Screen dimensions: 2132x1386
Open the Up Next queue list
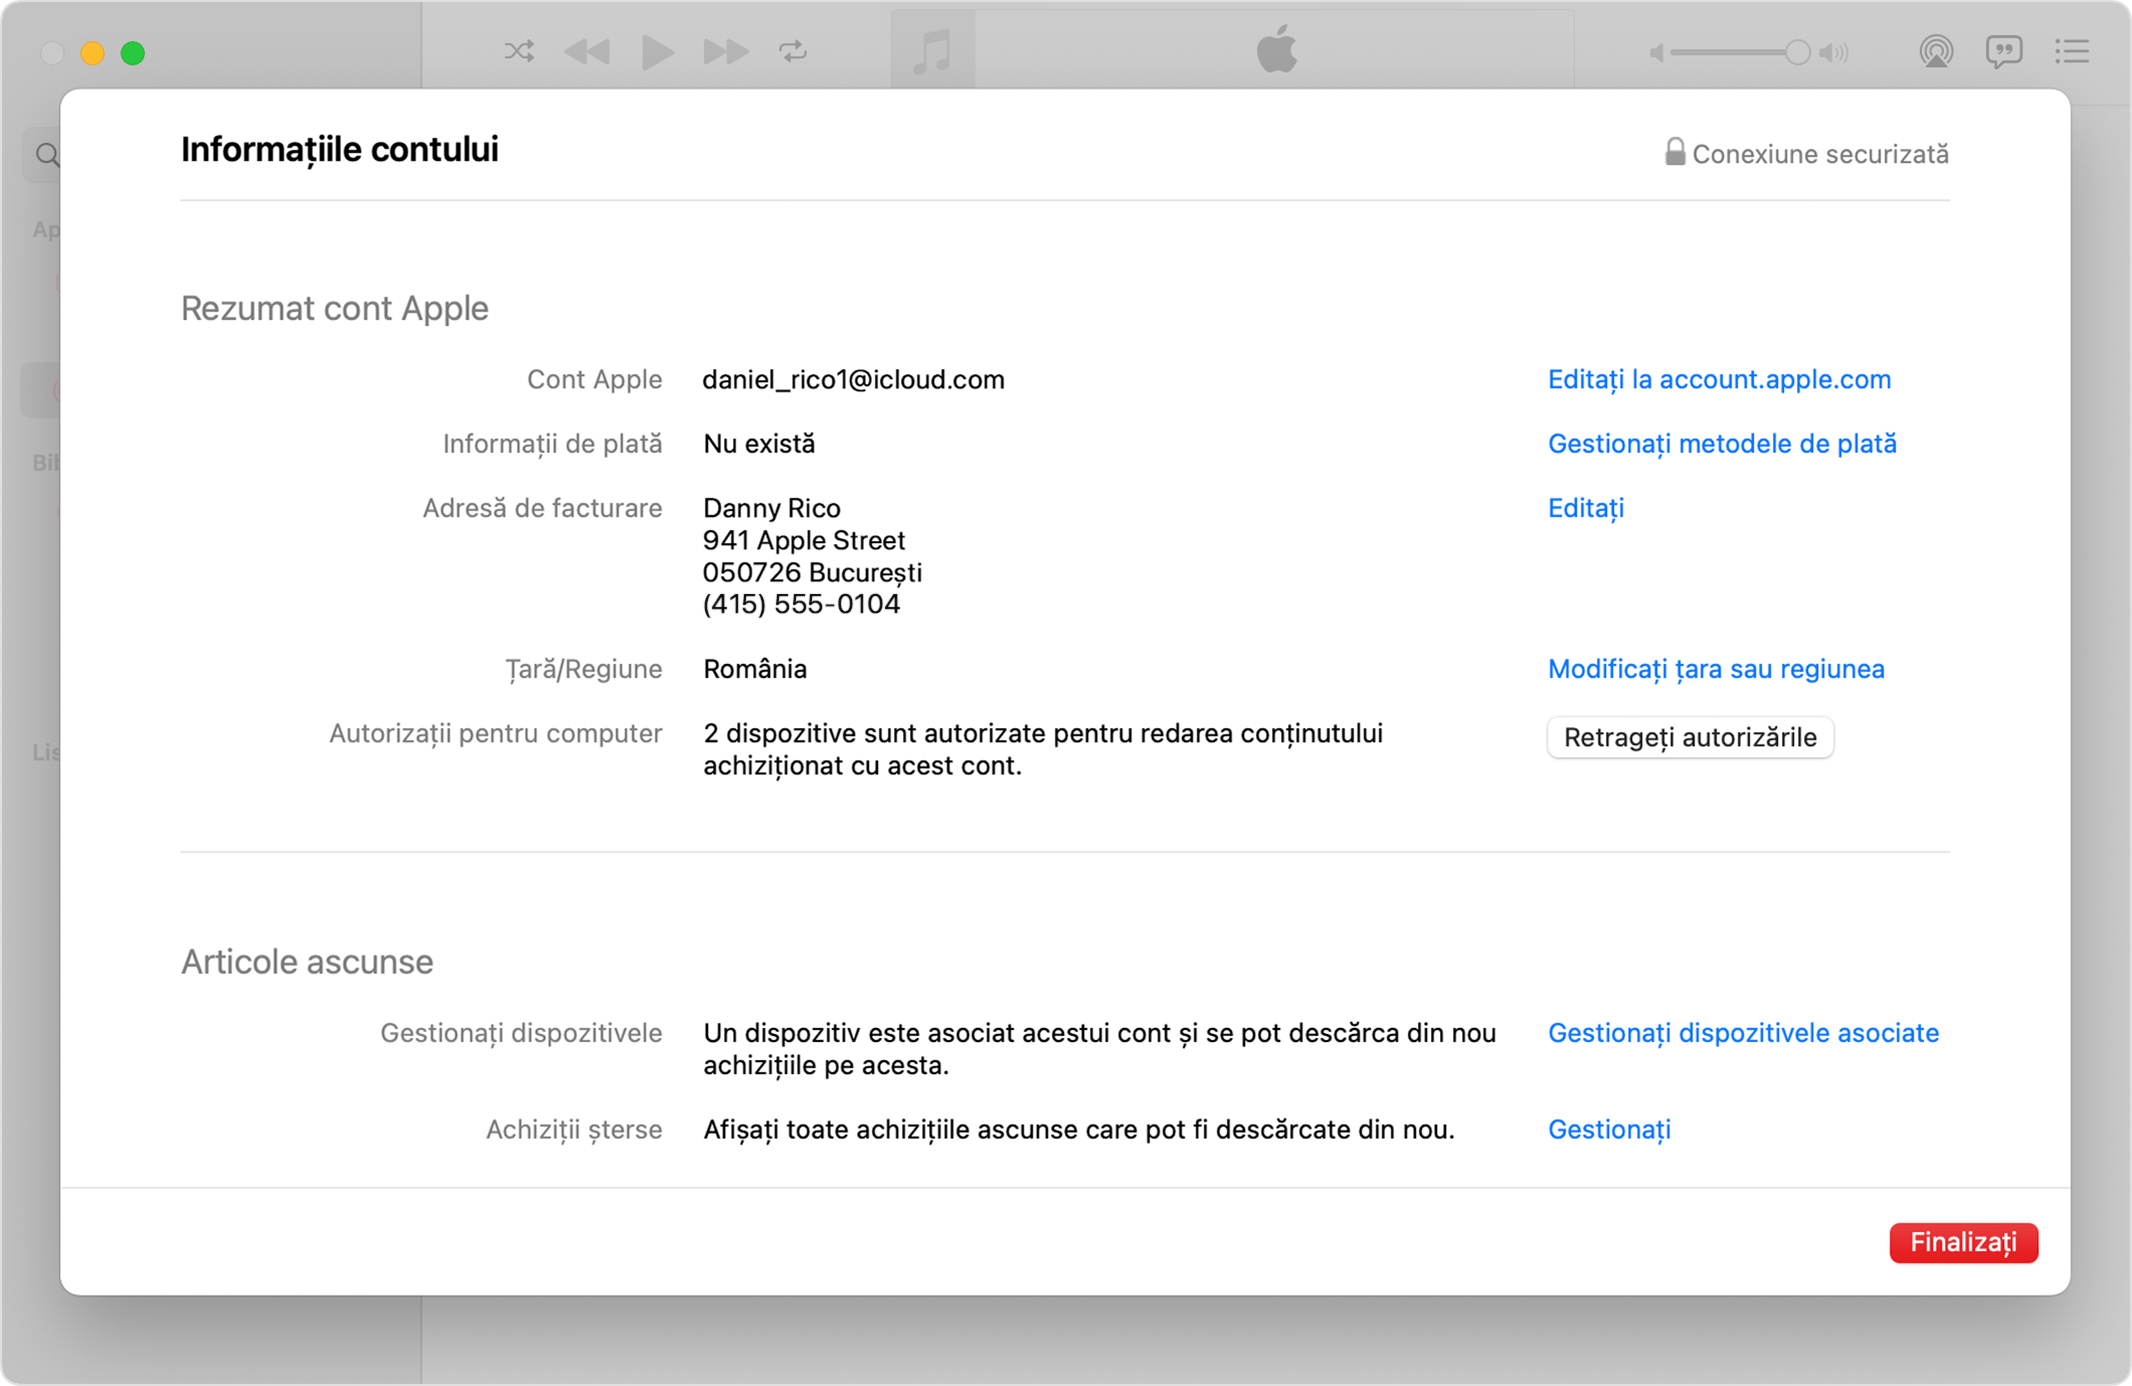(x=2072, y=51)
